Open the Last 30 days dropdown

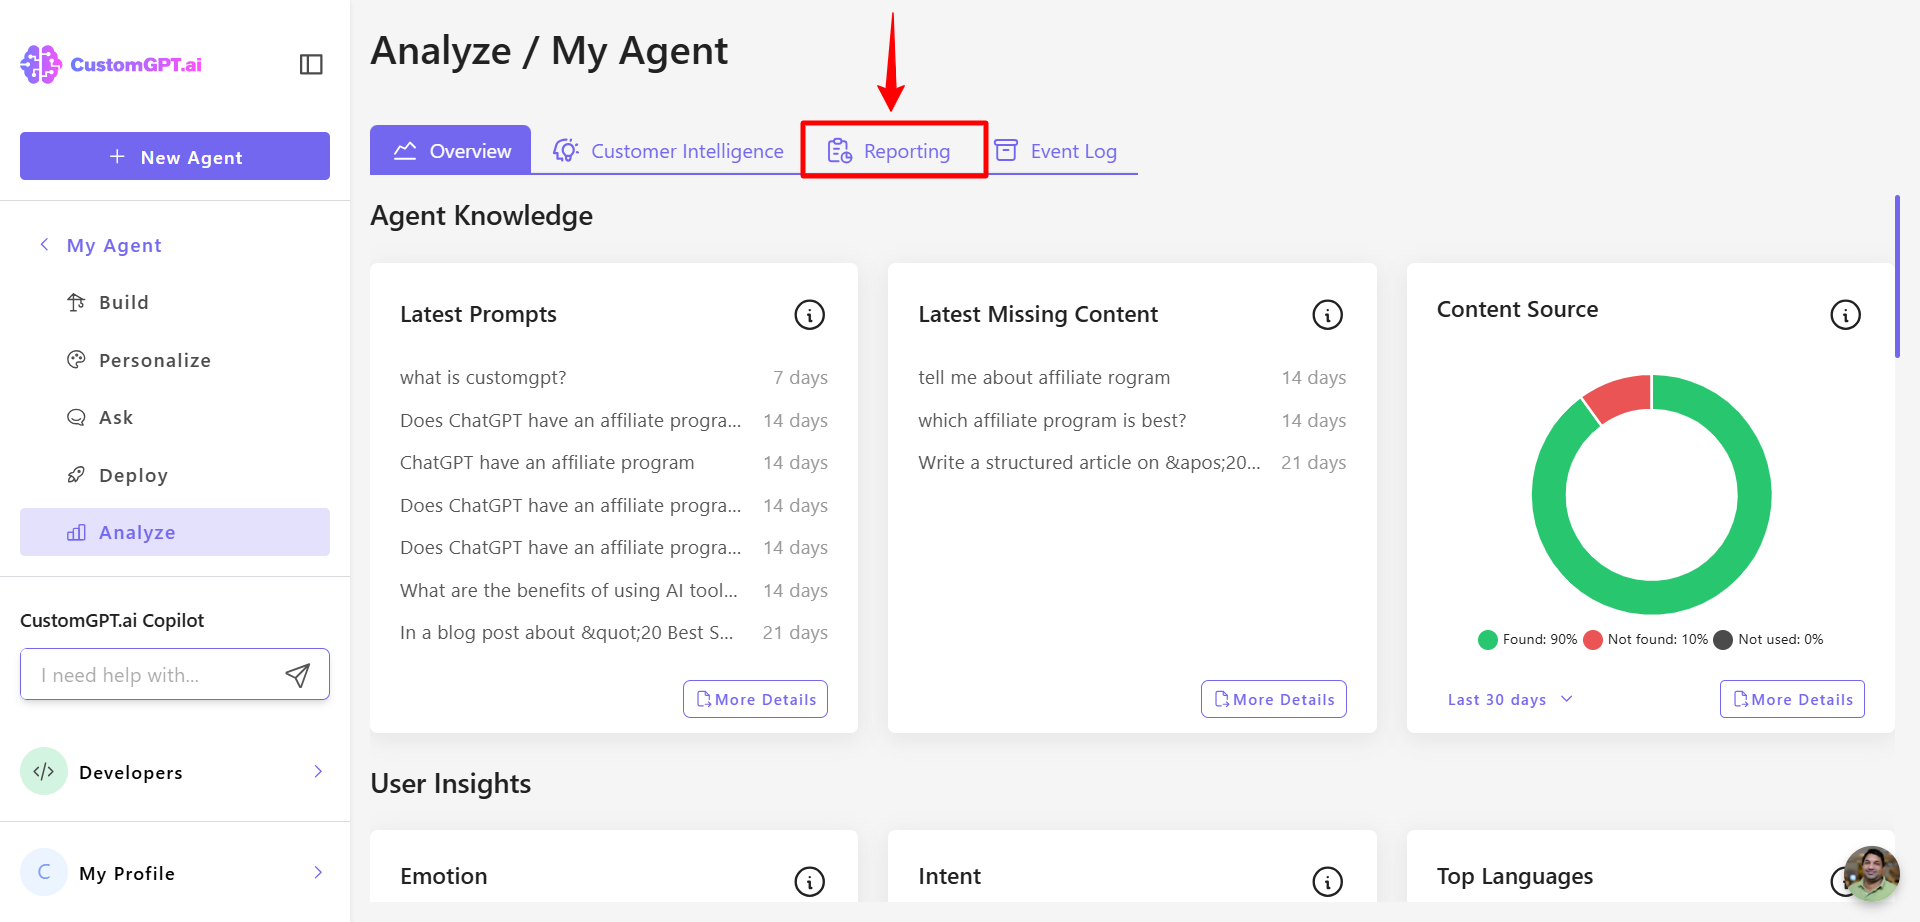(1510, 699)
